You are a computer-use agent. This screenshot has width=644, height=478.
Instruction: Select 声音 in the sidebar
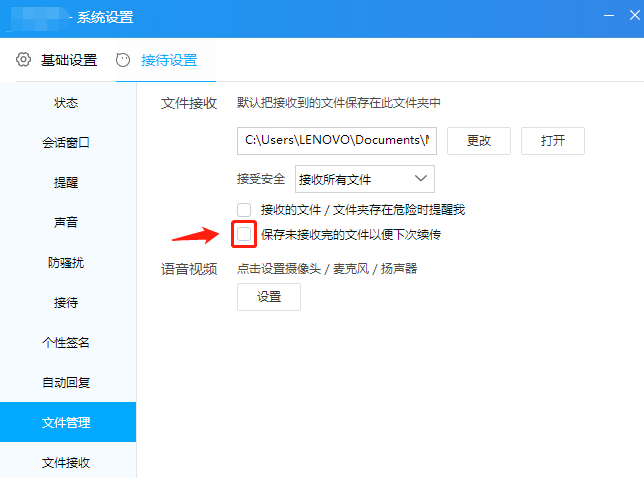[x=66, y=222]
